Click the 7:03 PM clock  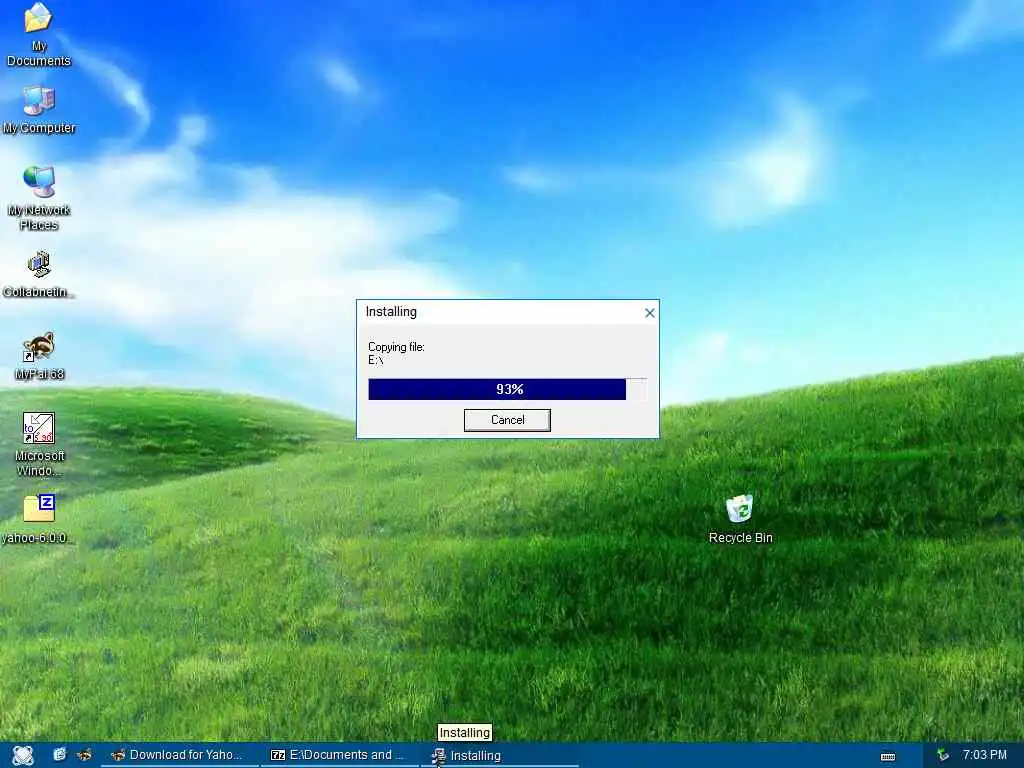click(x=985, y=755)
